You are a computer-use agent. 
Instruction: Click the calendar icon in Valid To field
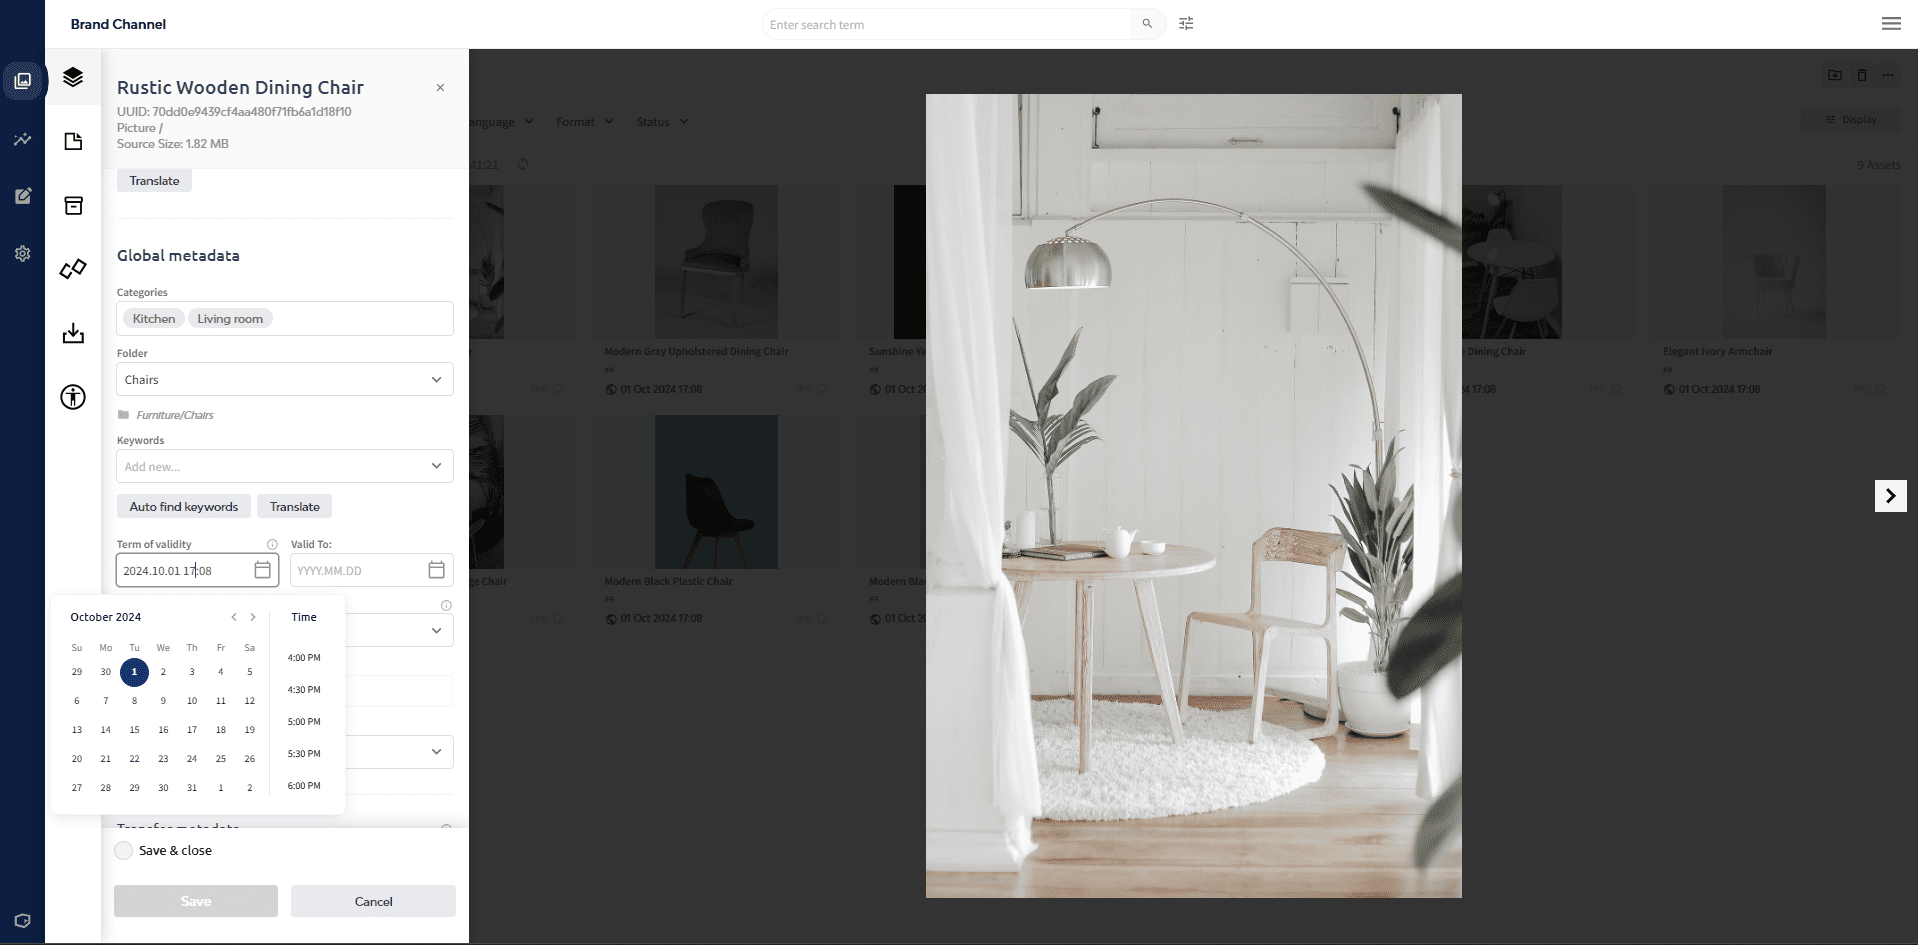(436, 570)
